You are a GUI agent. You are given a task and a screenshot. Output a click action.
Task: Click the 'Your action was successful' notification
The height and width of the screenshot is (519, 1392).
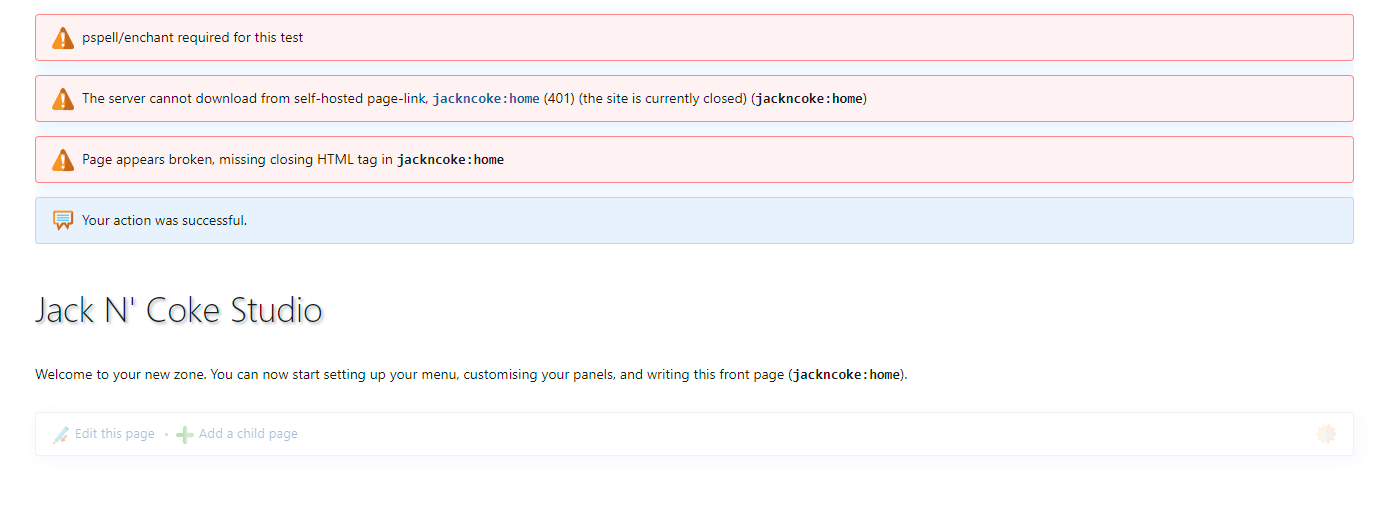click(x=164, y=221)
